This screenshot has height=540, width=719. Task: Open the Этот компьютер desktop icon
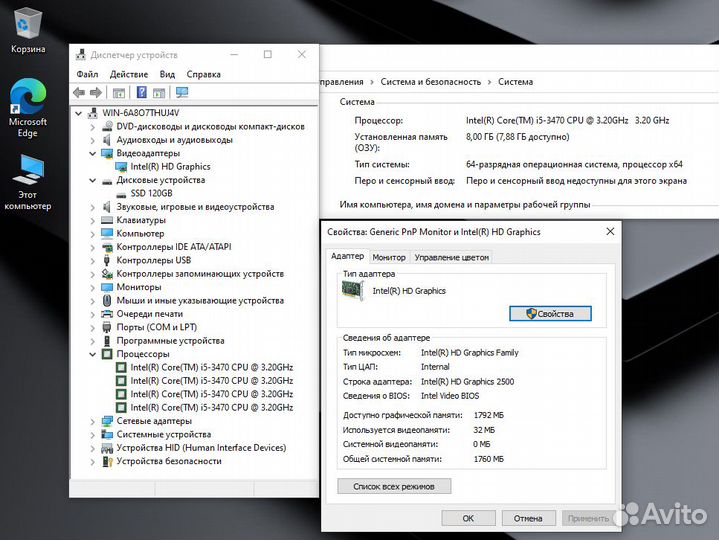[x=28, y=182]
